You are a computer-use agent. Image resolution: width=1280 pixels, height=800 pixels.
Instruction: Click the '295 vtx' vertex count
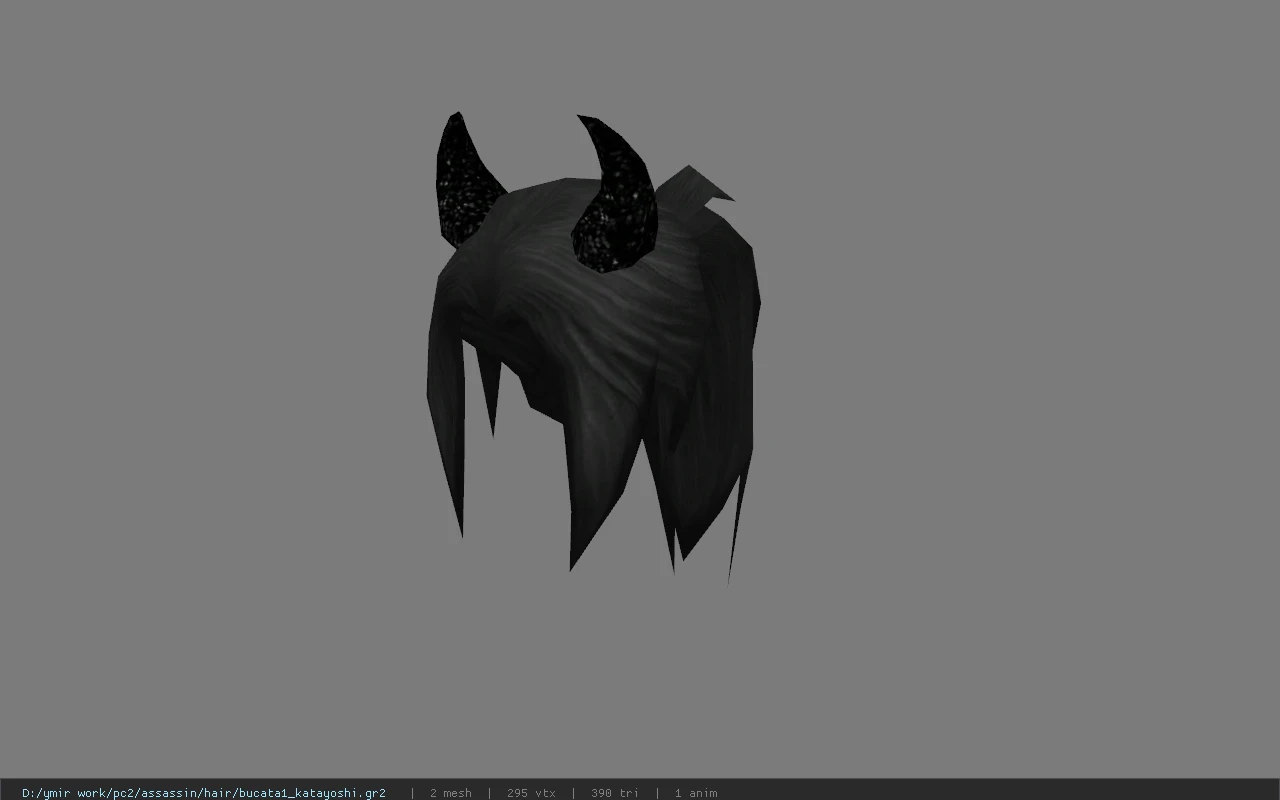click(x=531, y=793)
